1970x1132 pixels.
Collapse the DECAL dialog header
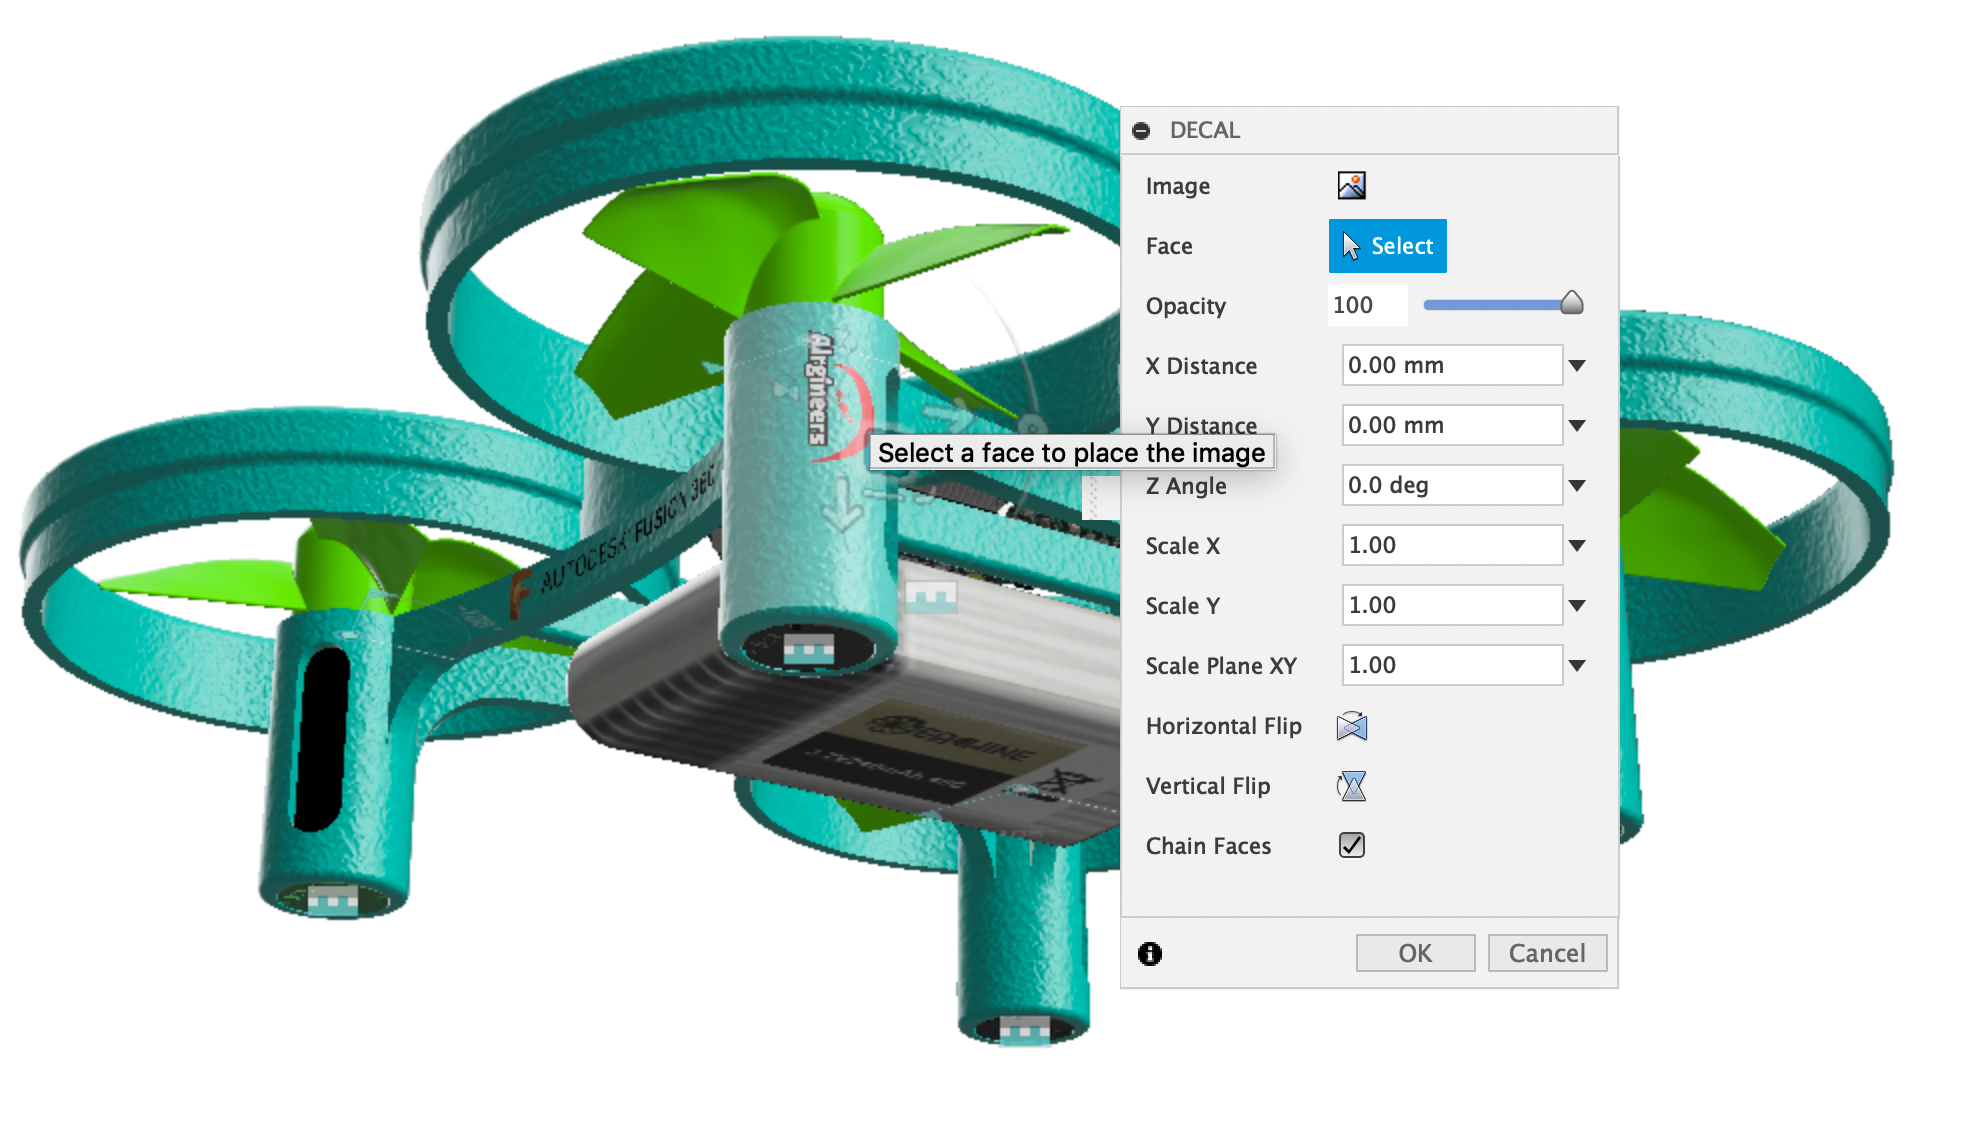(x=1143, y=129)
